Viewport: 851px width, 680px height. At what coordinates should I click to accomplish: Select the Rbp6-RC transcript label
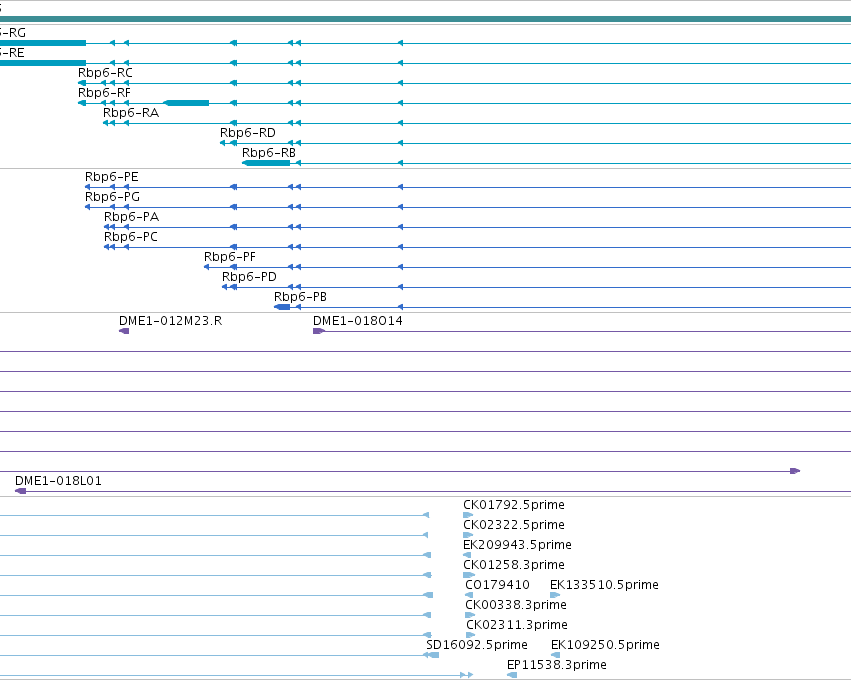105,73
